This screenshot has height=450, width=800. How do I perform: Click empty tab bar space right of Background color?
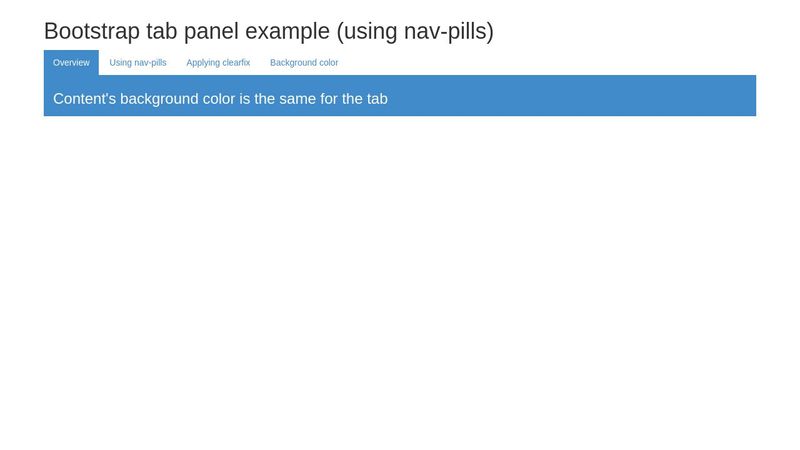[x=550, y=63]
